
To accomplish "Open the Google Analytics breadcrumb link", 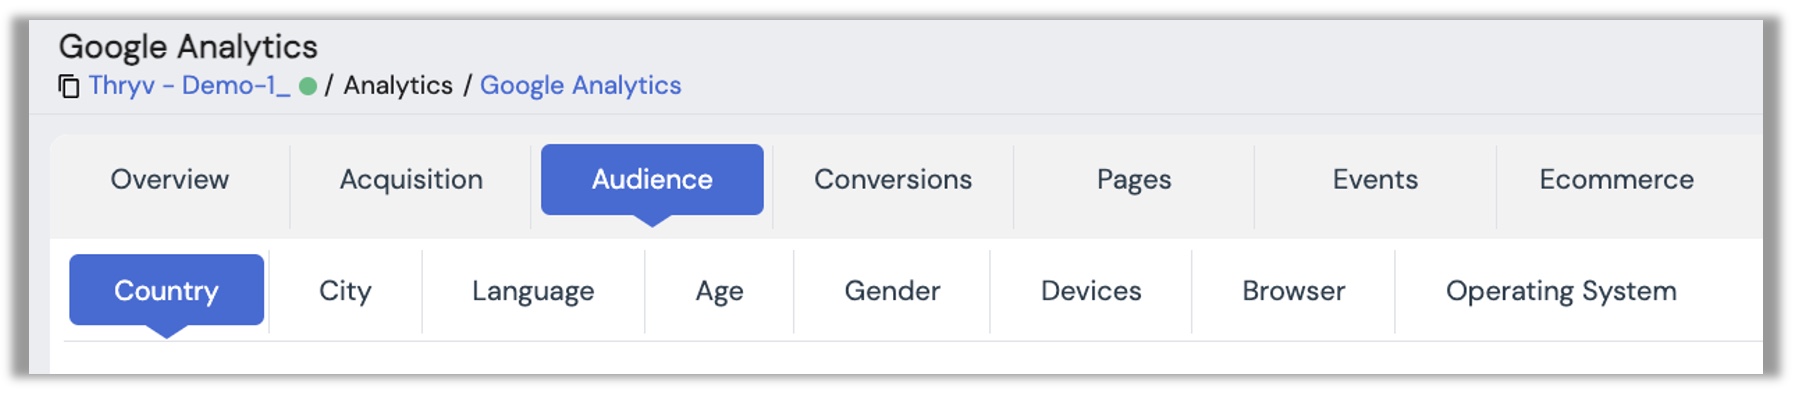I will pyautogui.click(x=580, y=85).
